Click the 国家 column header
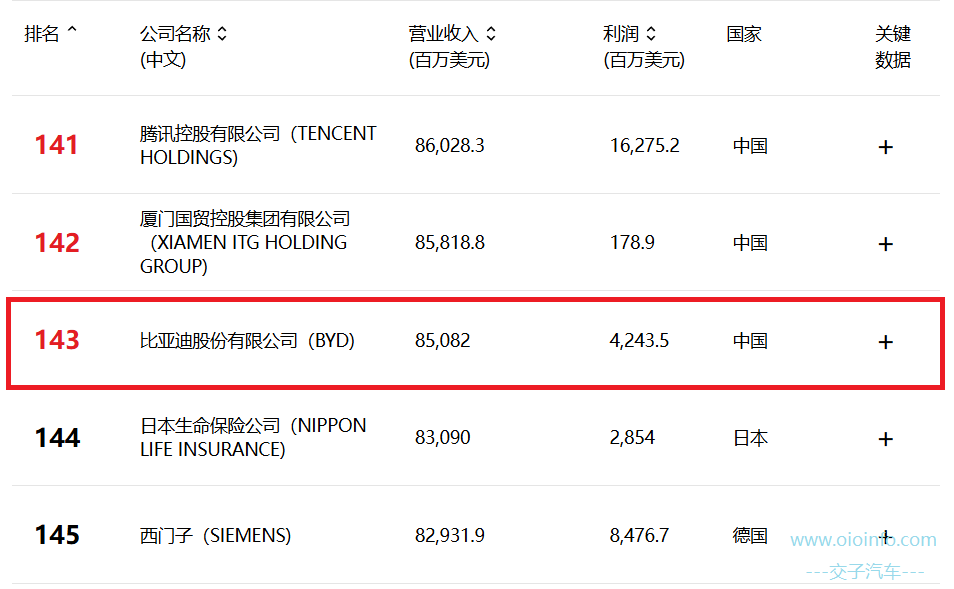Screen dimensions: 954x589 [744, 33]
